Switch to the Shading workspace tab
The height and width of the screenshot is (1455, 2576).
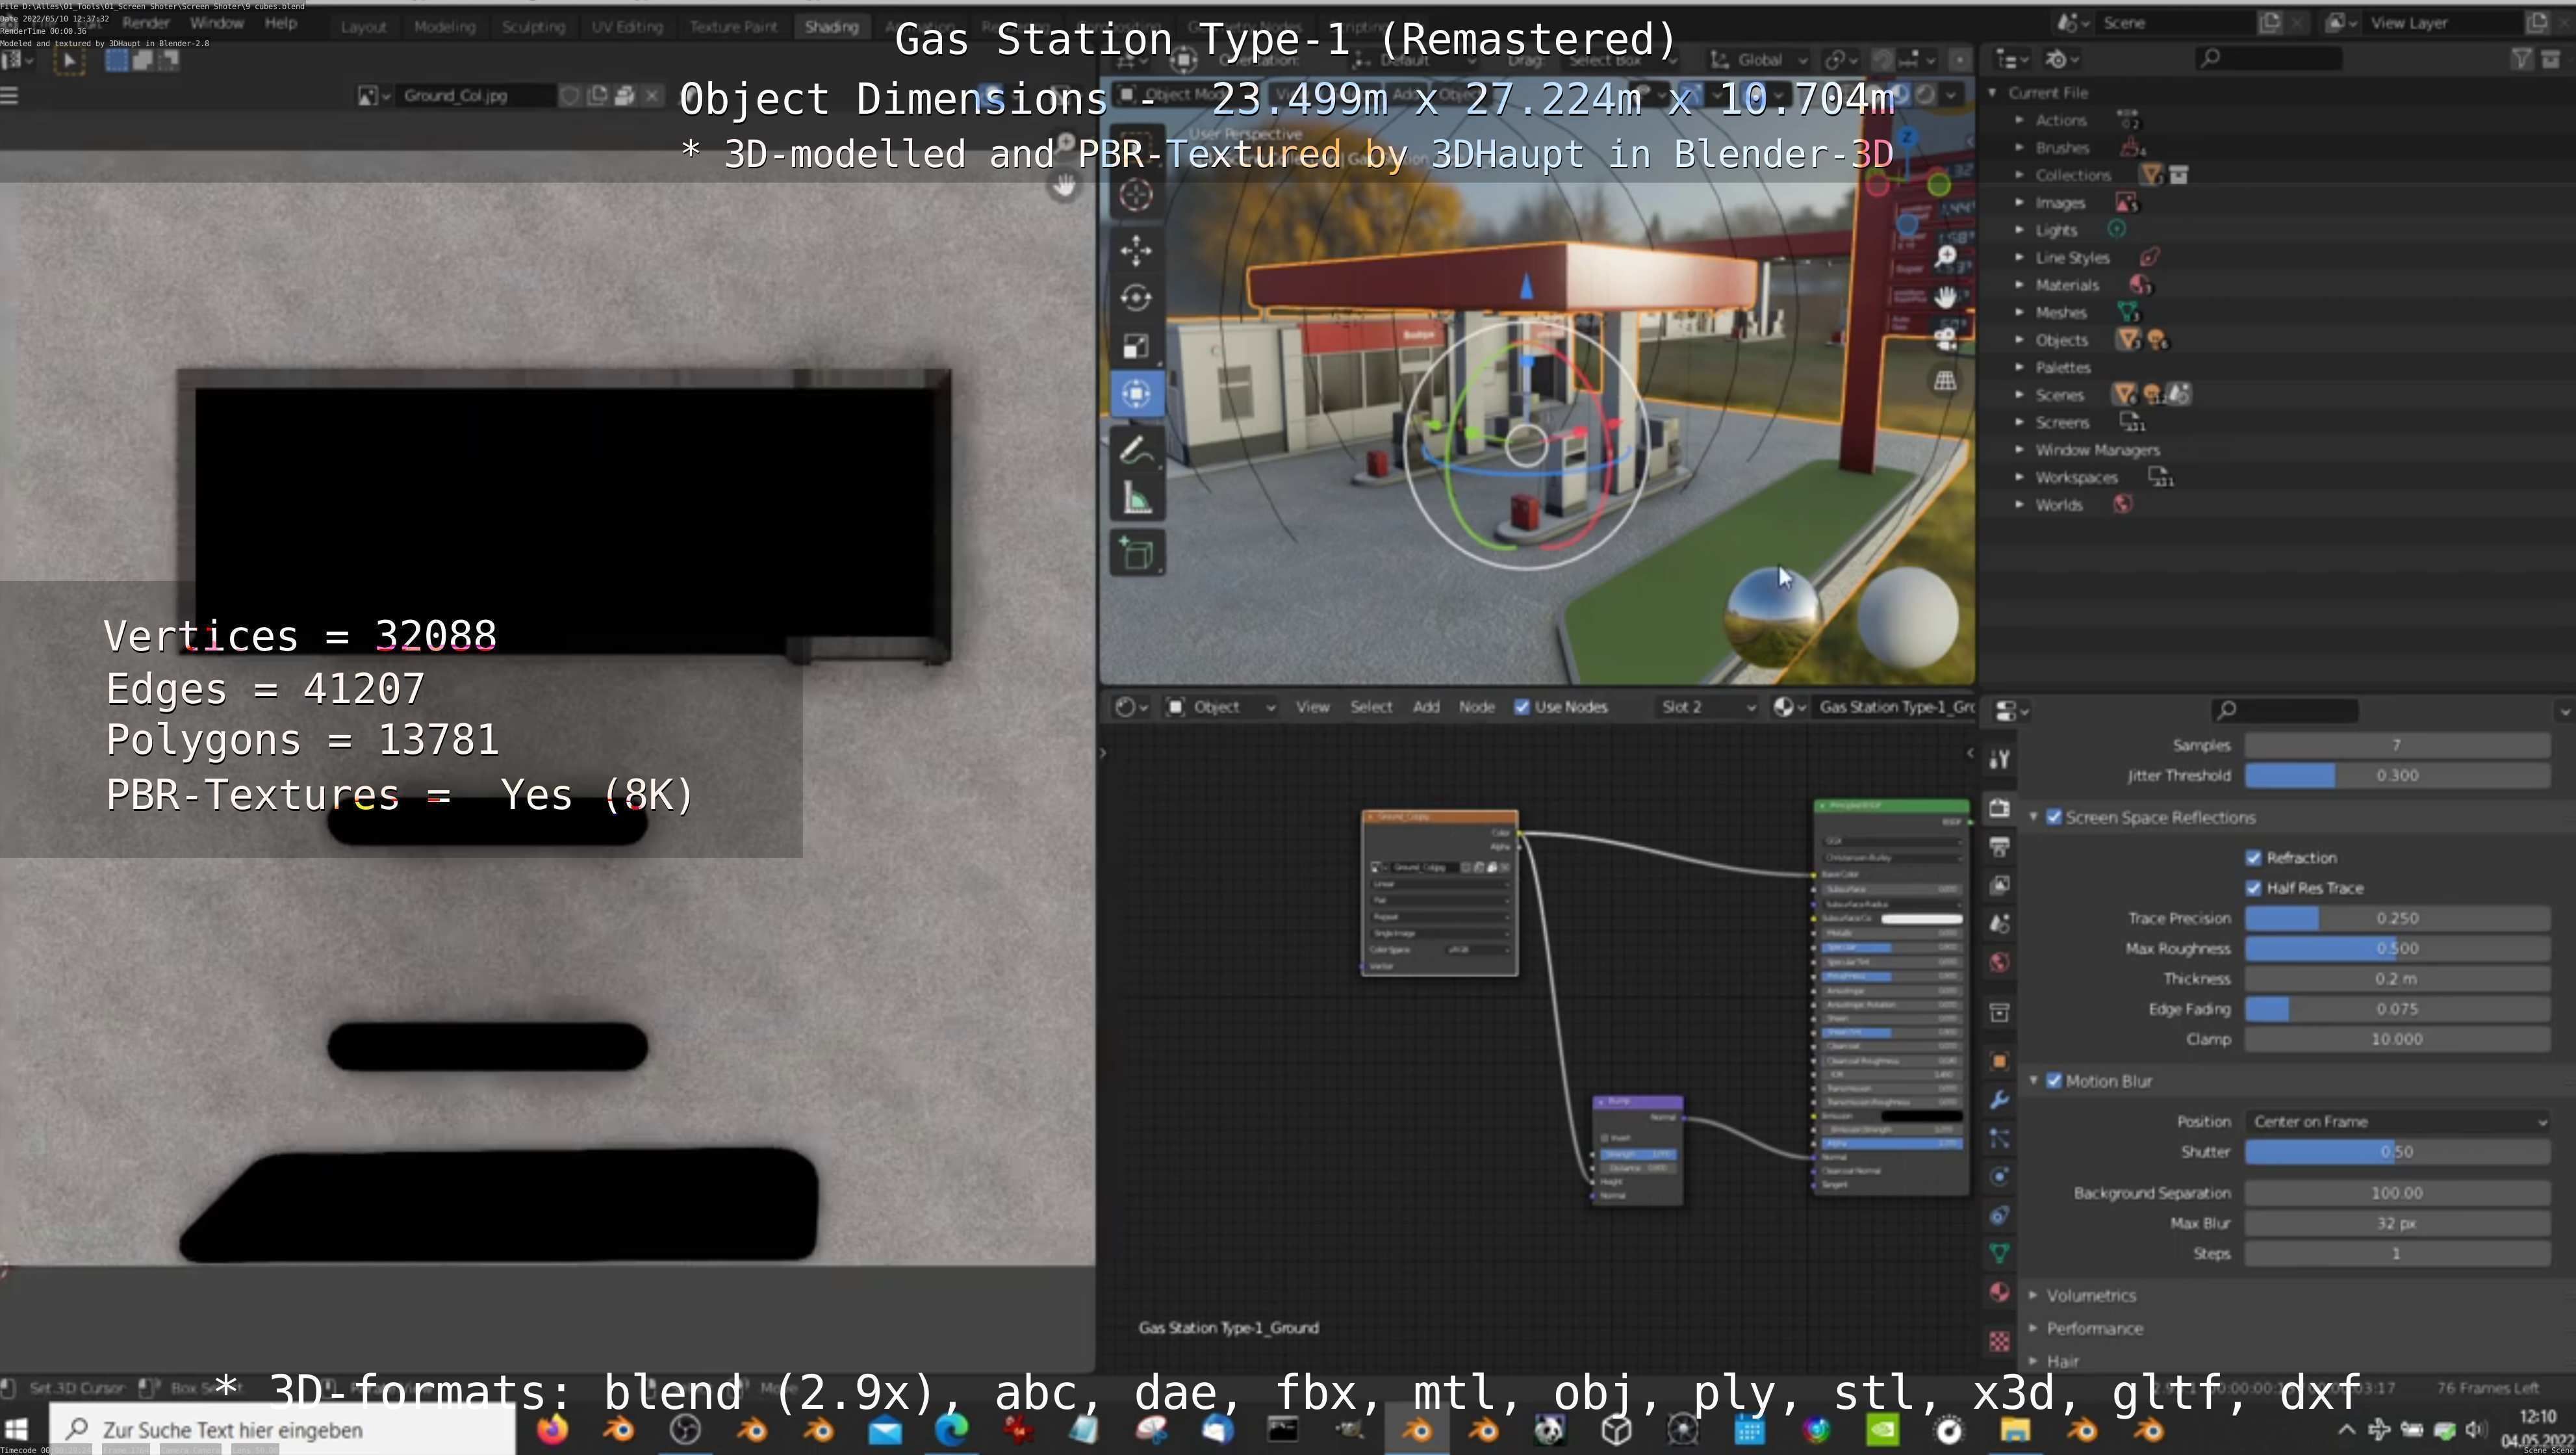point(831,27)
